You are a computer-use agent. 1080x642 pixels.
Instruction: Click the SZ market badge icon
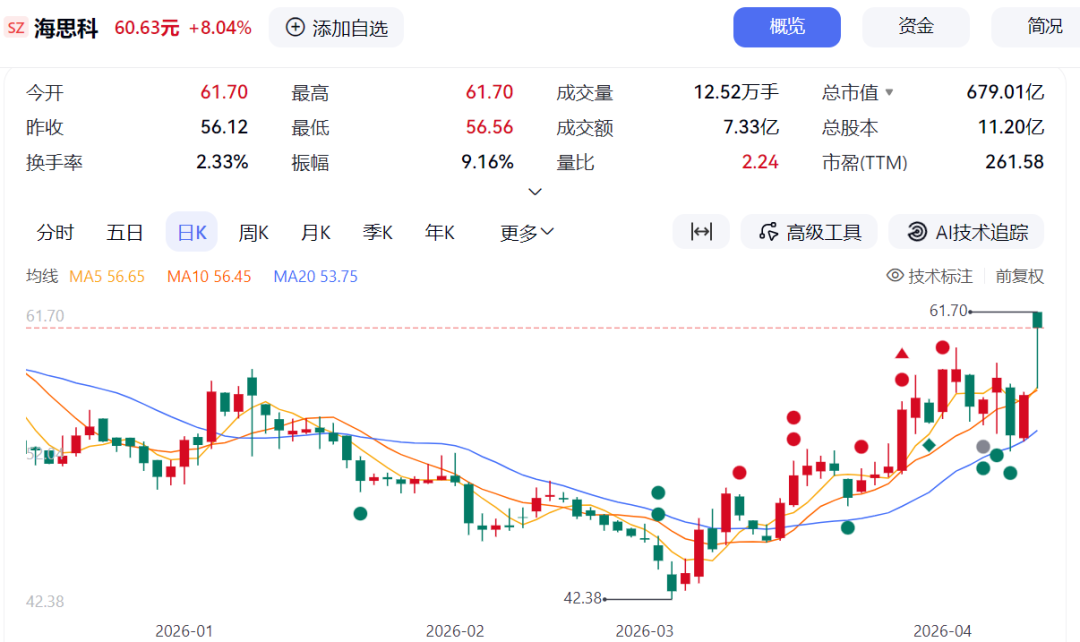point(16,28)
